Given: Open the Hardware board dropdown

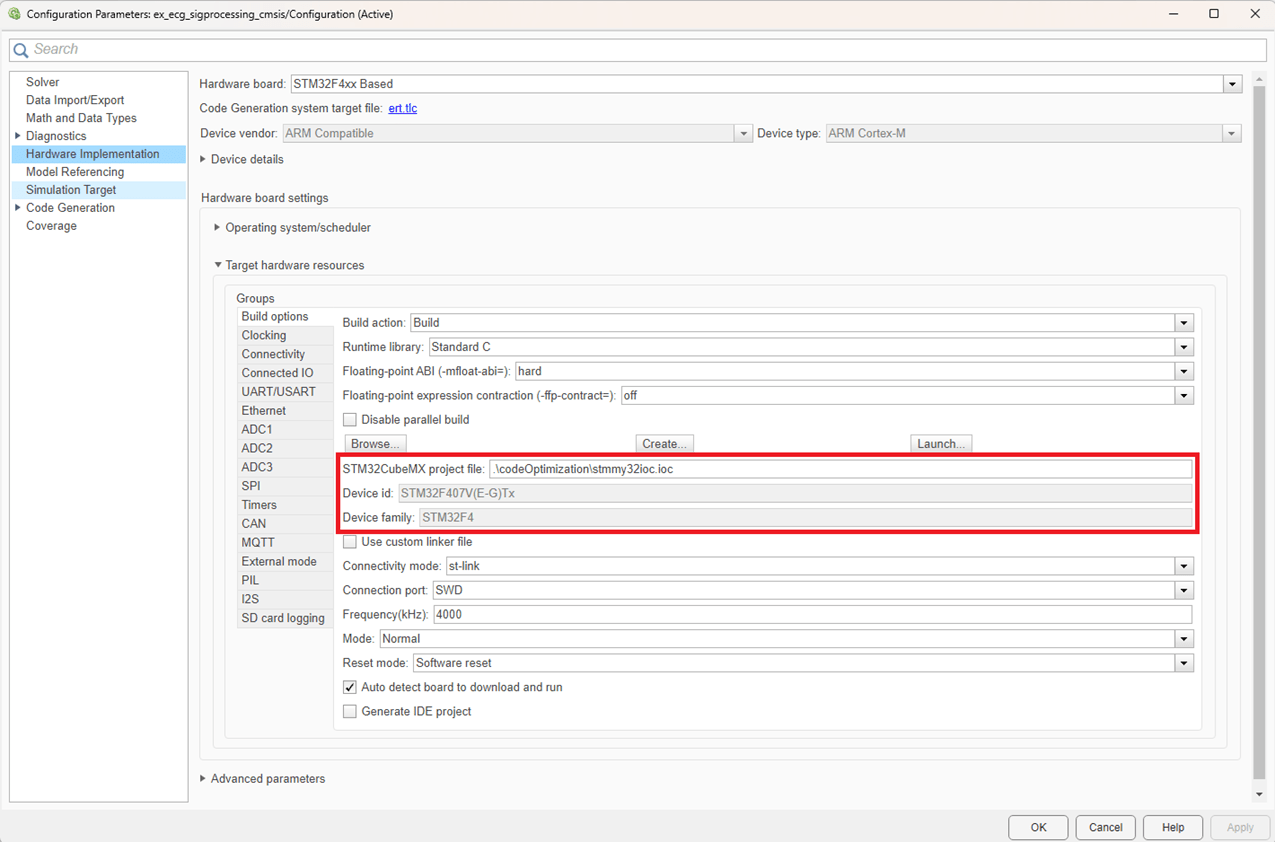Looking at the screenshot, I should click(x=1232, y=84).
